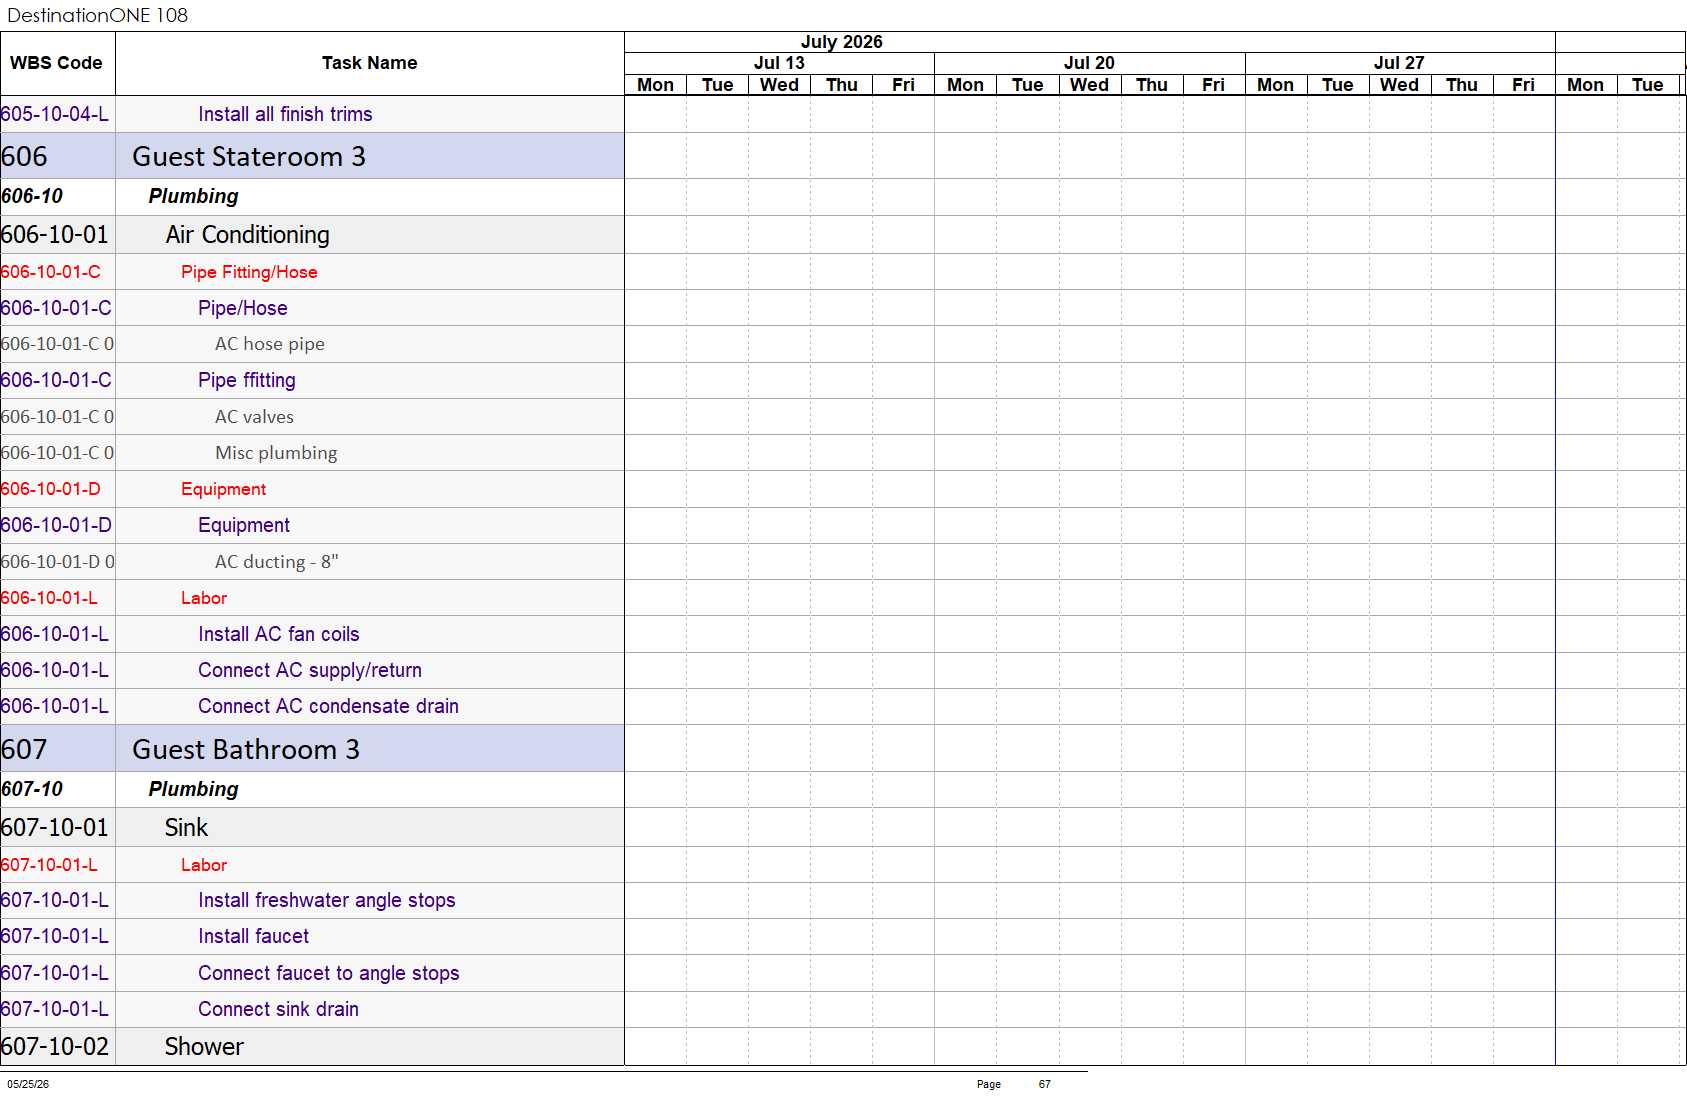Click Fri under the Jul 13 week

[x=903, y=85]
